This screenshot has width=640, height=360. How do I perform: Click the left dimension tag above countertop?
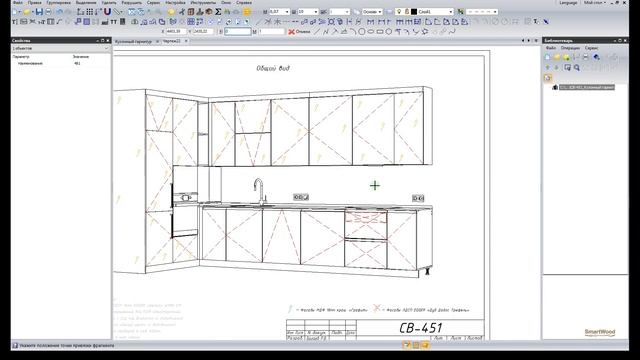click(301, 197)
